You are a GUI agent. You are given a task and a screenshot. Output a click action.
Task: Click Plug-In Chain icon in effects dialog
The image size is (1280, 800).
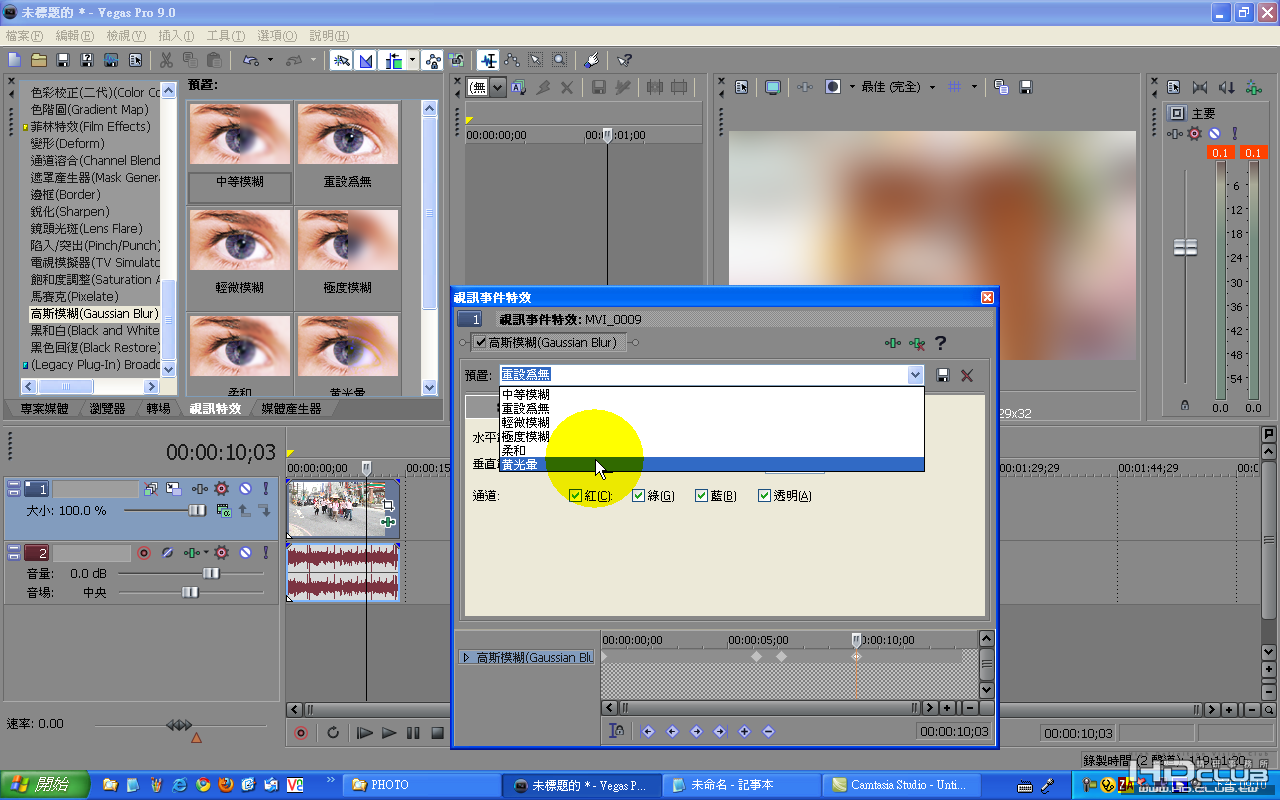(892, 344)
